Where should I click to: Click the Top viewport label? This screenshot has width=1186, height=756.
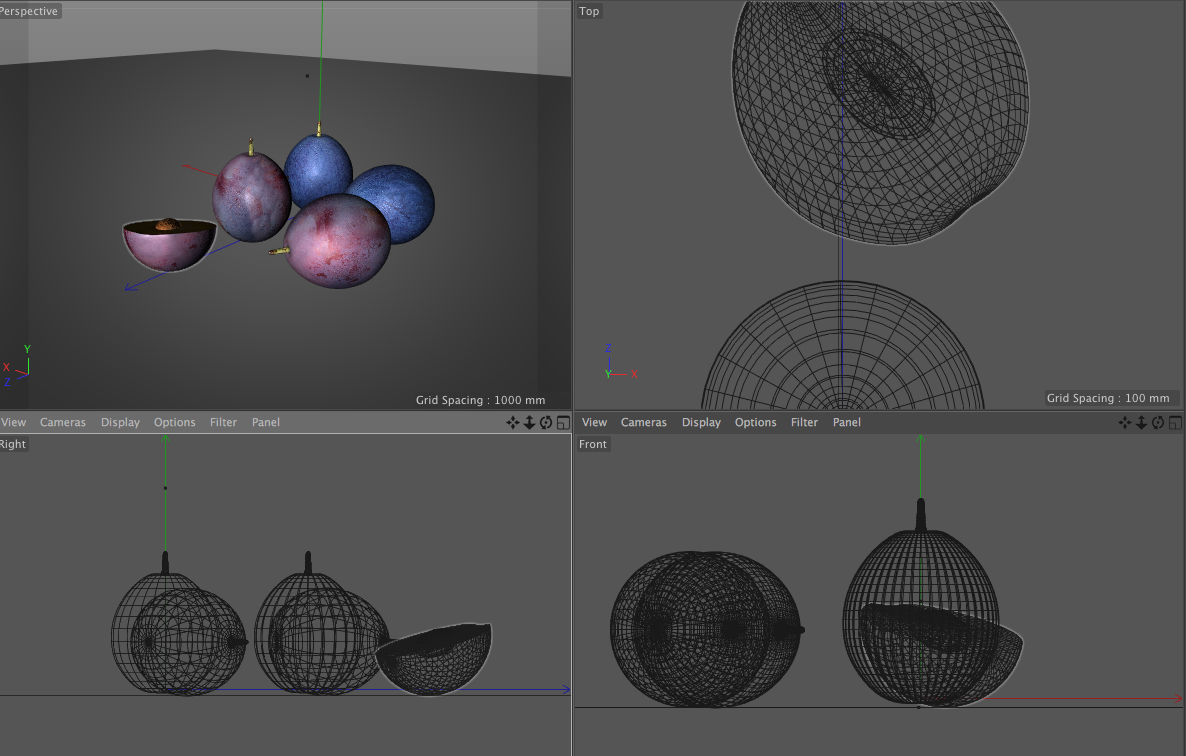point(589,11)
